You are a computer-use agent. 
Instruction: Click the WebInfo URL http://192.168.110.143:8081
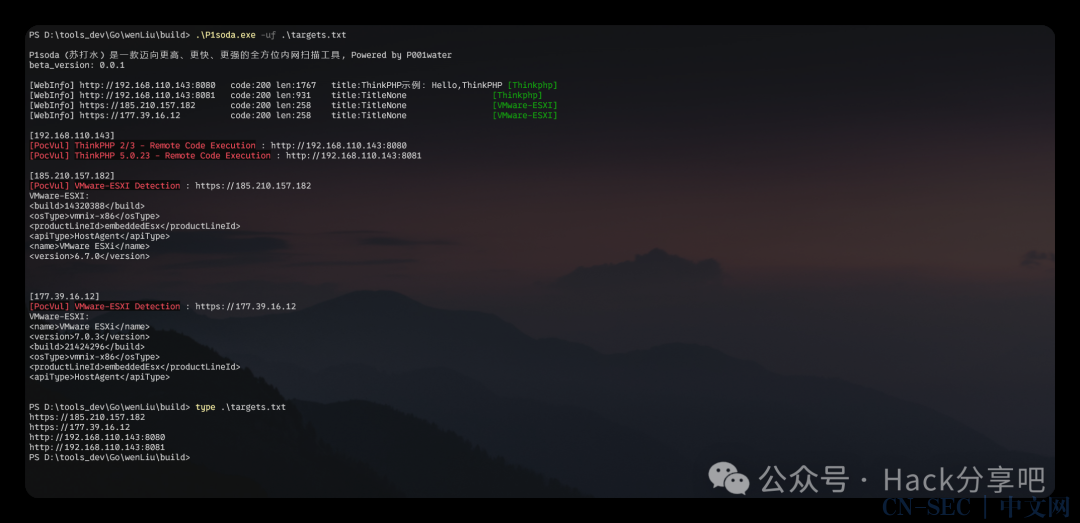[x=147, y=95]
